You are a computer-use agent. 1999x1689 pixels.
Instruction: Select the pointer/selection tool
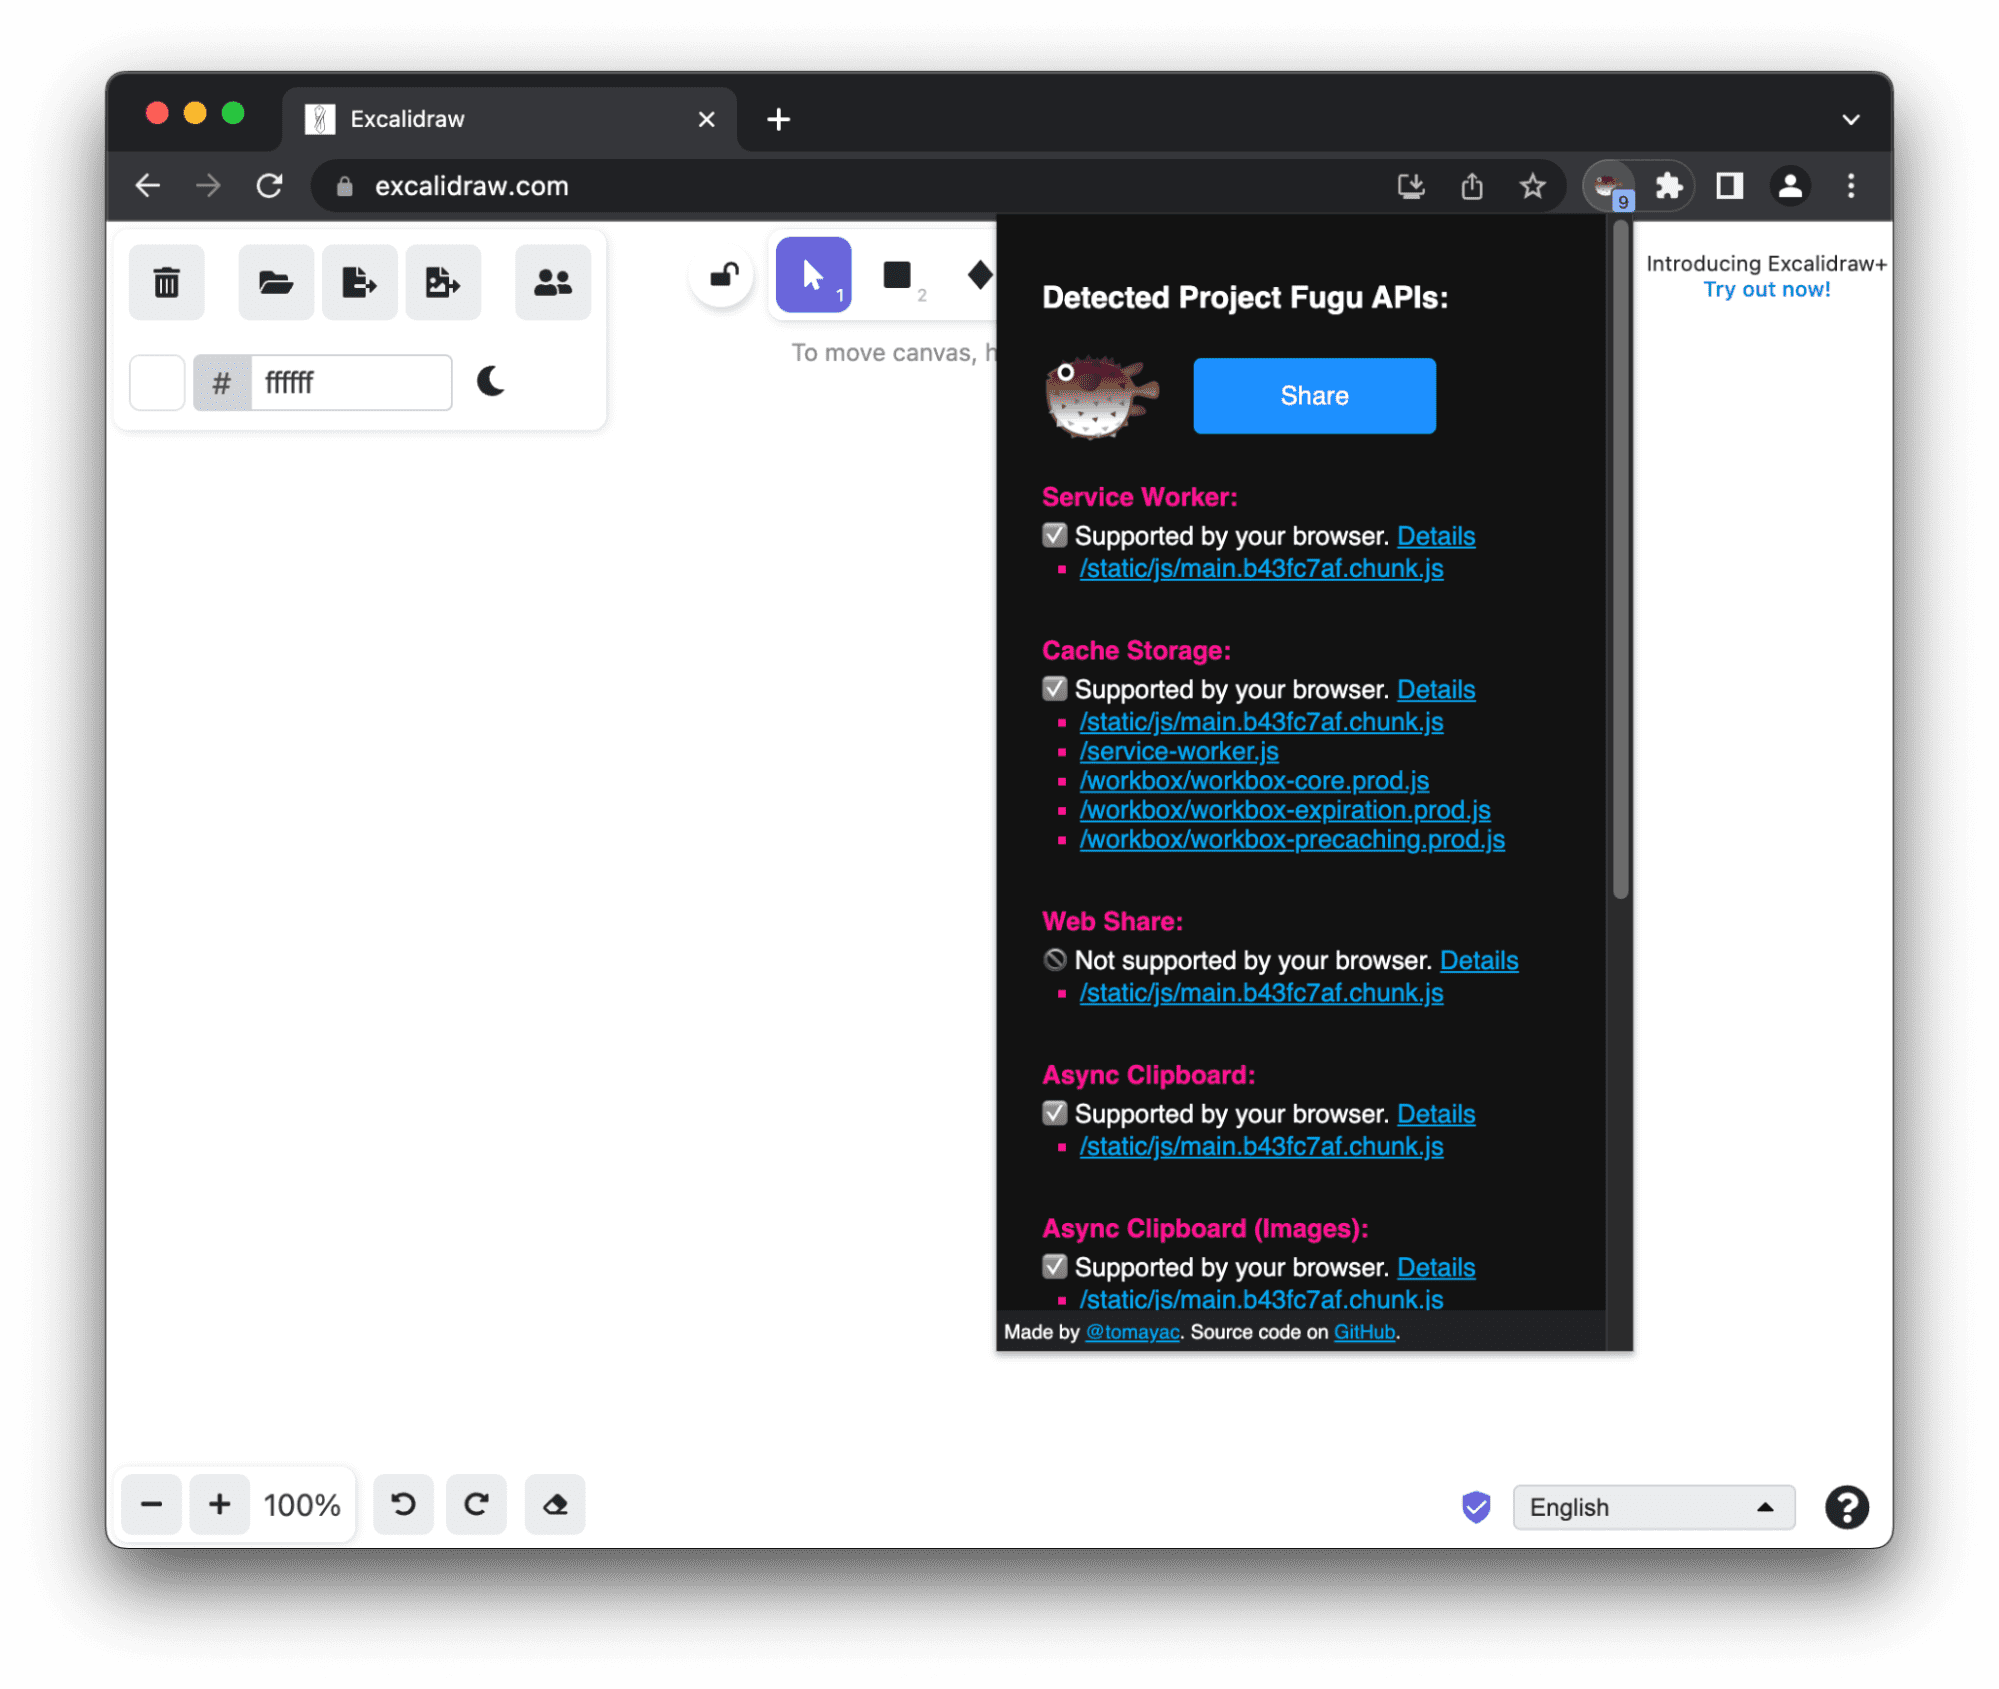click(x=813, y=275)
